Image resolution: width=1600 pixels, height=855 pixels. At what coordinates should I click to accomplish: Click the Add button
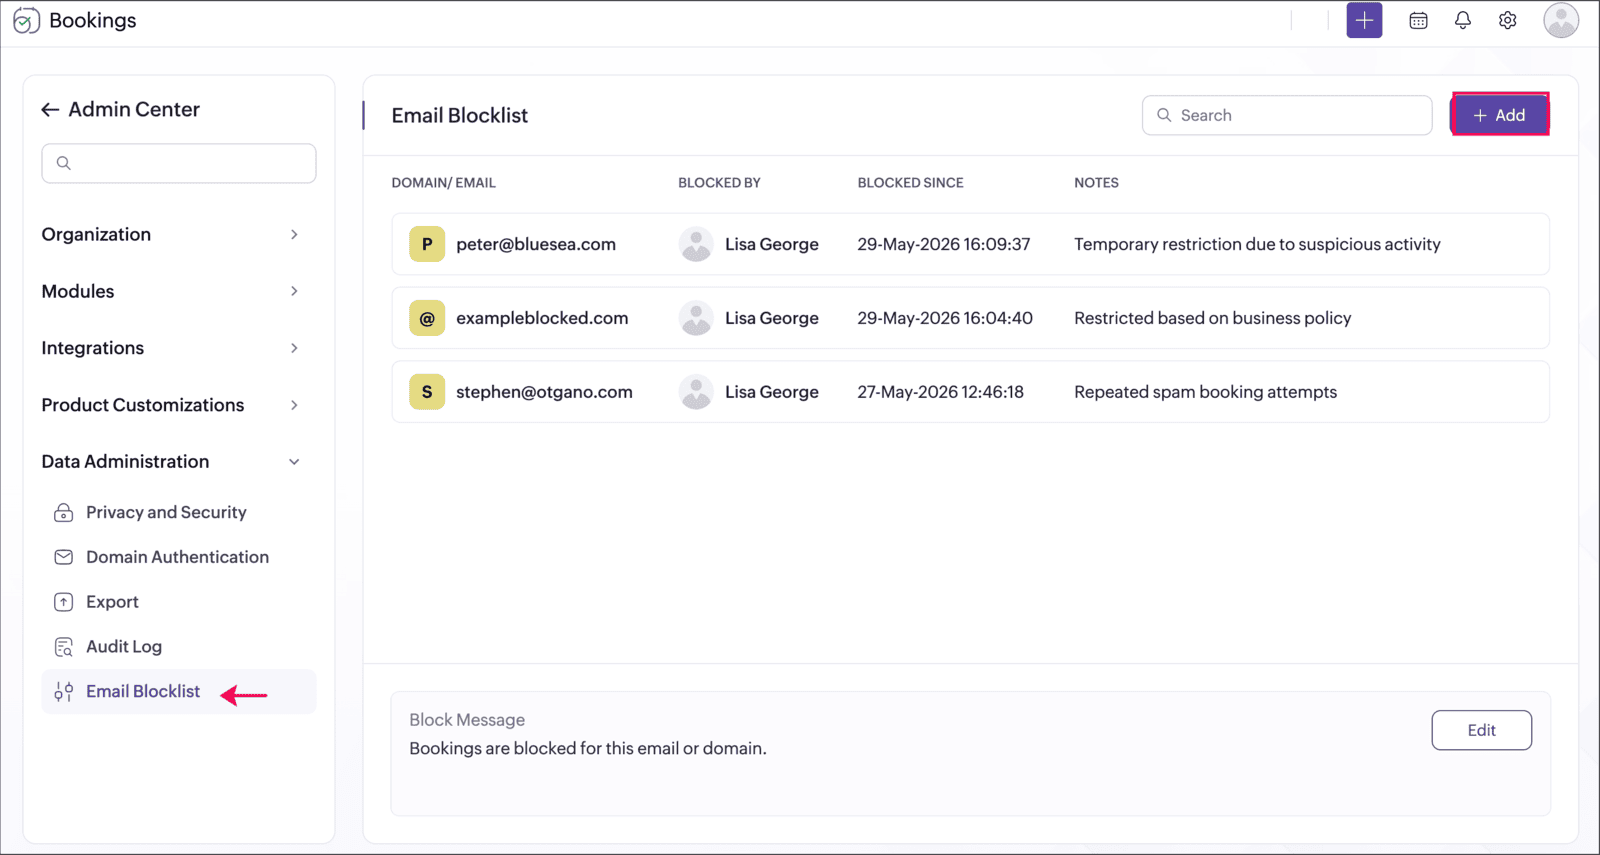click(x=1499, y=115)
